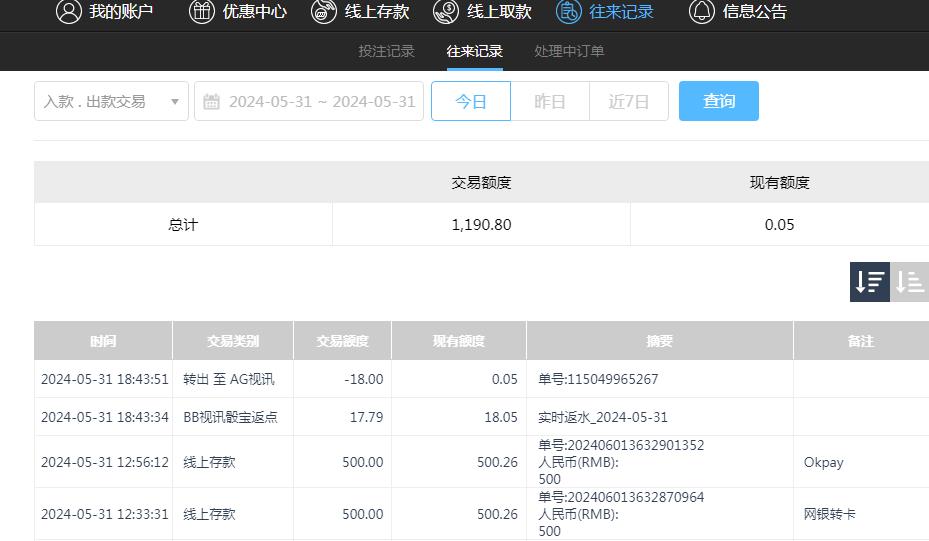Click Okpay remark
Viewport: 929px width, 541px height.
point(824,462)
